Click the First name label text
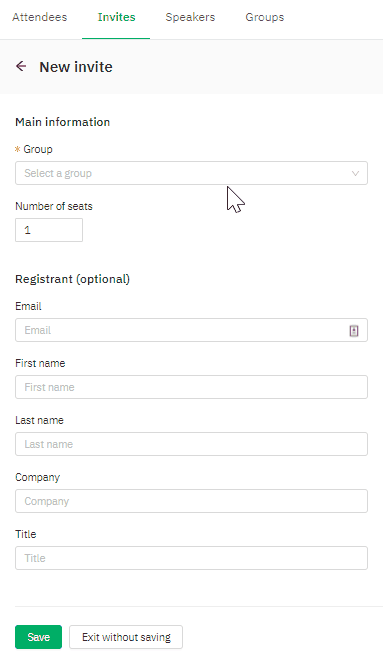 click(40, 363)
